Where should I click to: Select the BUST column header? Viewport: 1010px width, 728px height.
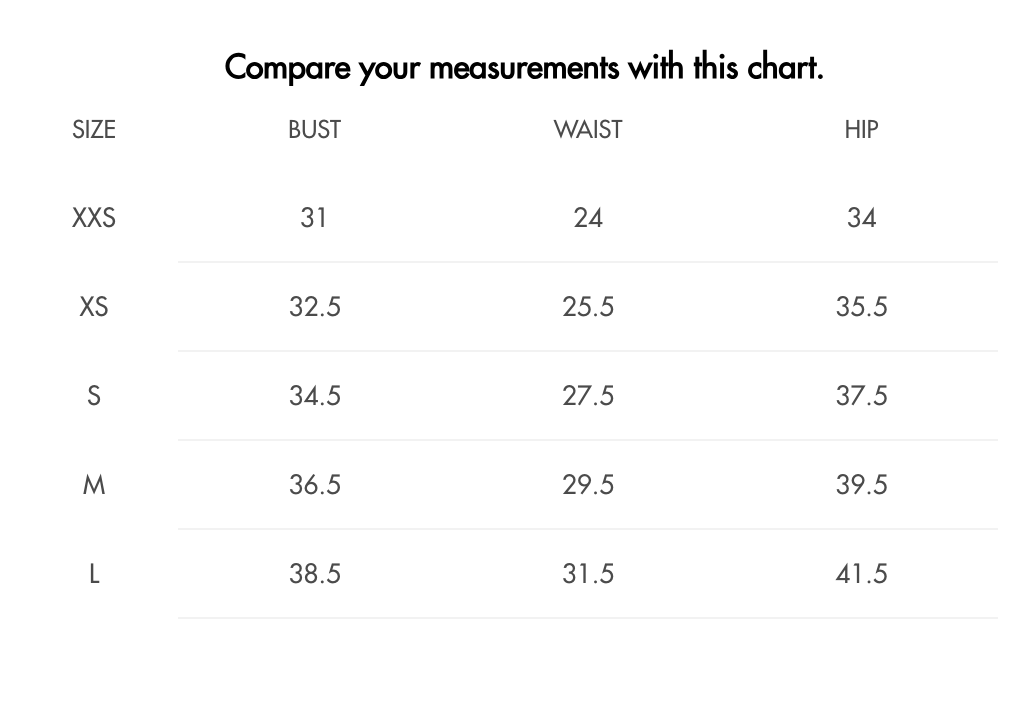[x=314, y=130]
